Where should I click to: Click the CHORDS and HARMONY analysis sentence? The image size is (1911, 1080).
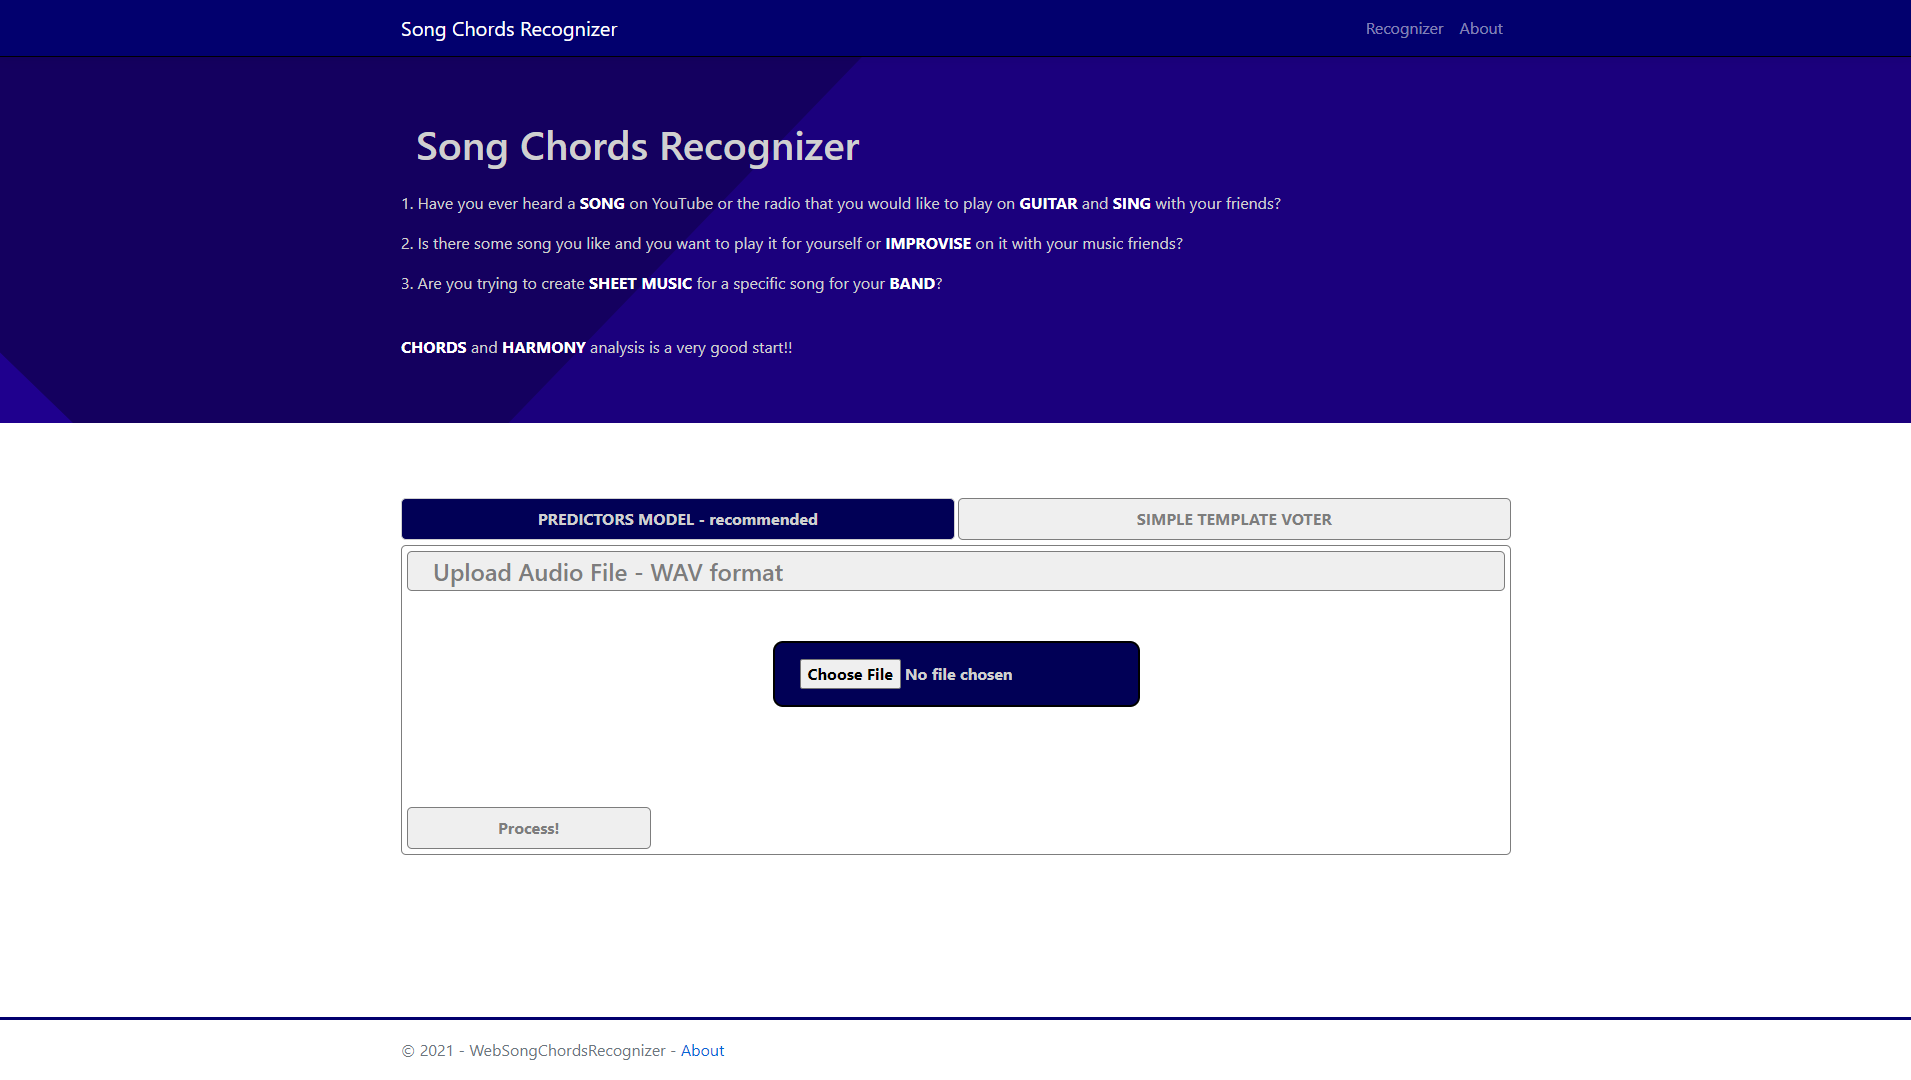tap(597, 348)
